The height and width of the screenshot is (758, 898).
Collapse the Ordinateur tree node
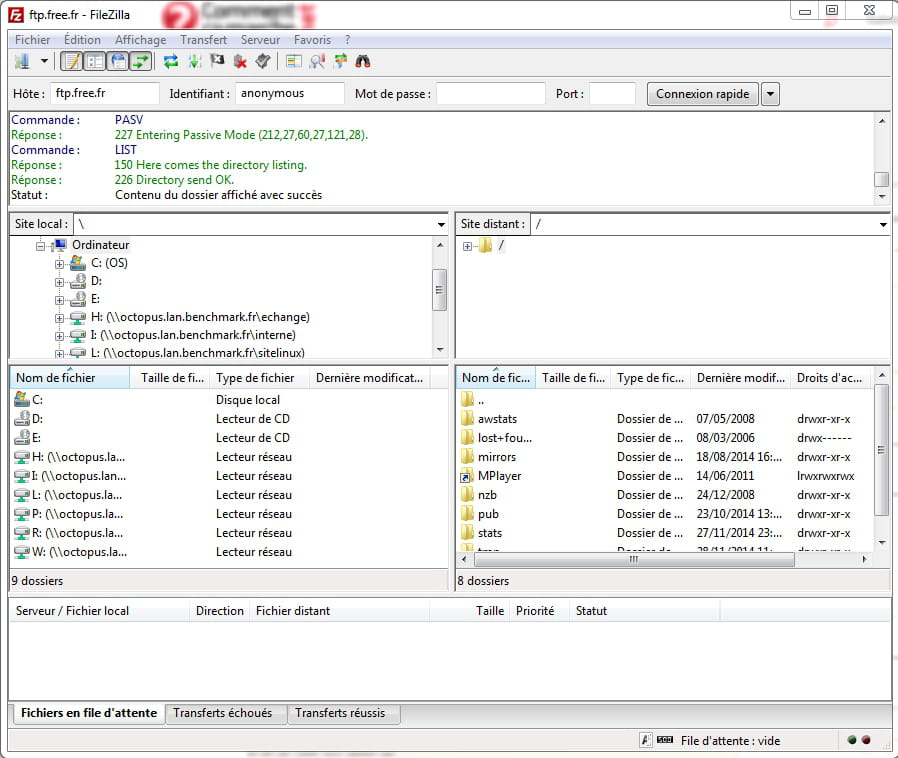click(x=41, y=246)
